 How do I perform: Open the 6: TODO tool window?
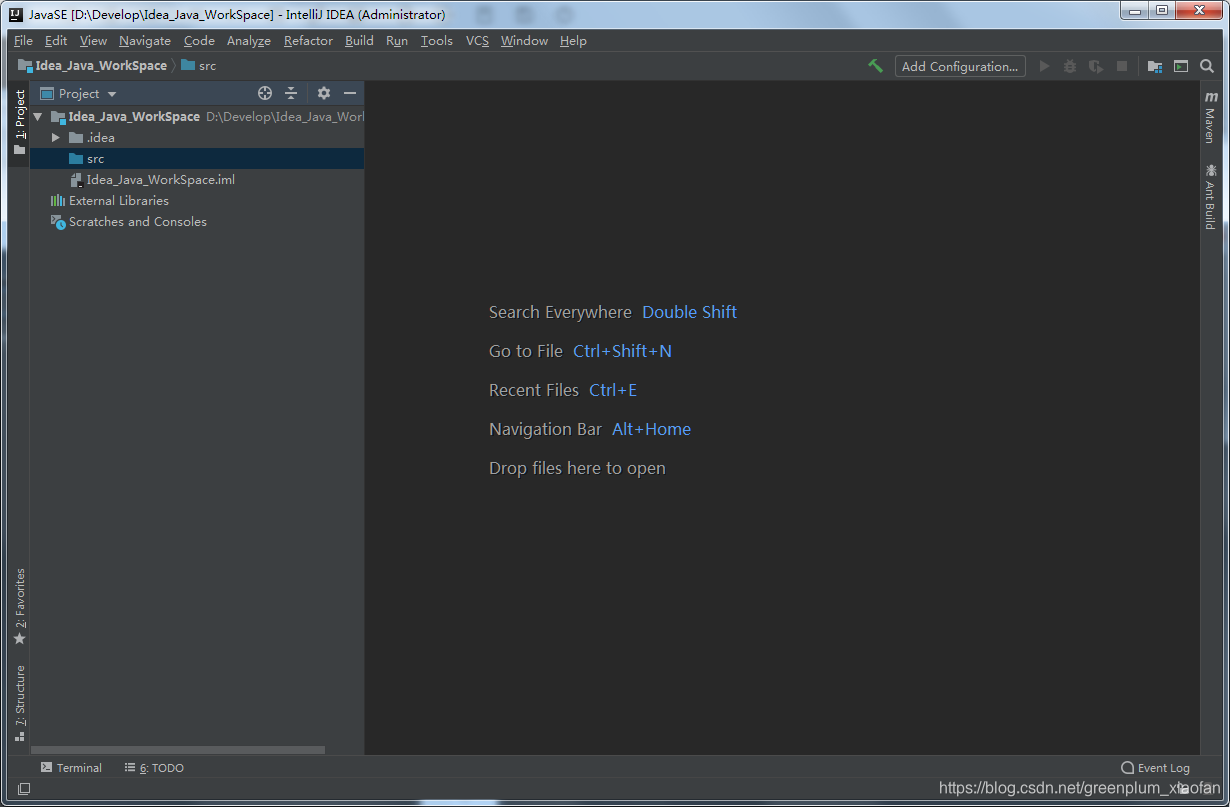(154, 768)
